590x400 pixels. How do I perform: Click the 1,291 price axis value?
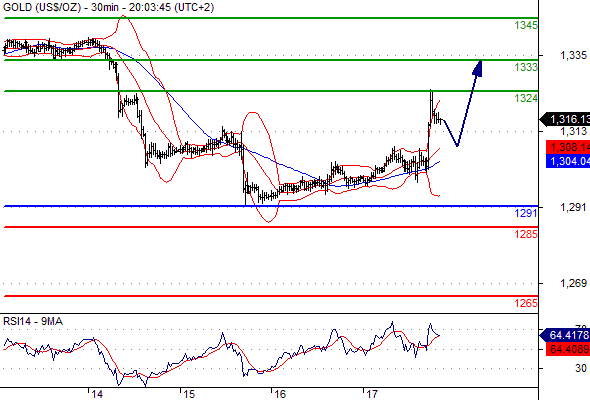(x=573, y=207)
